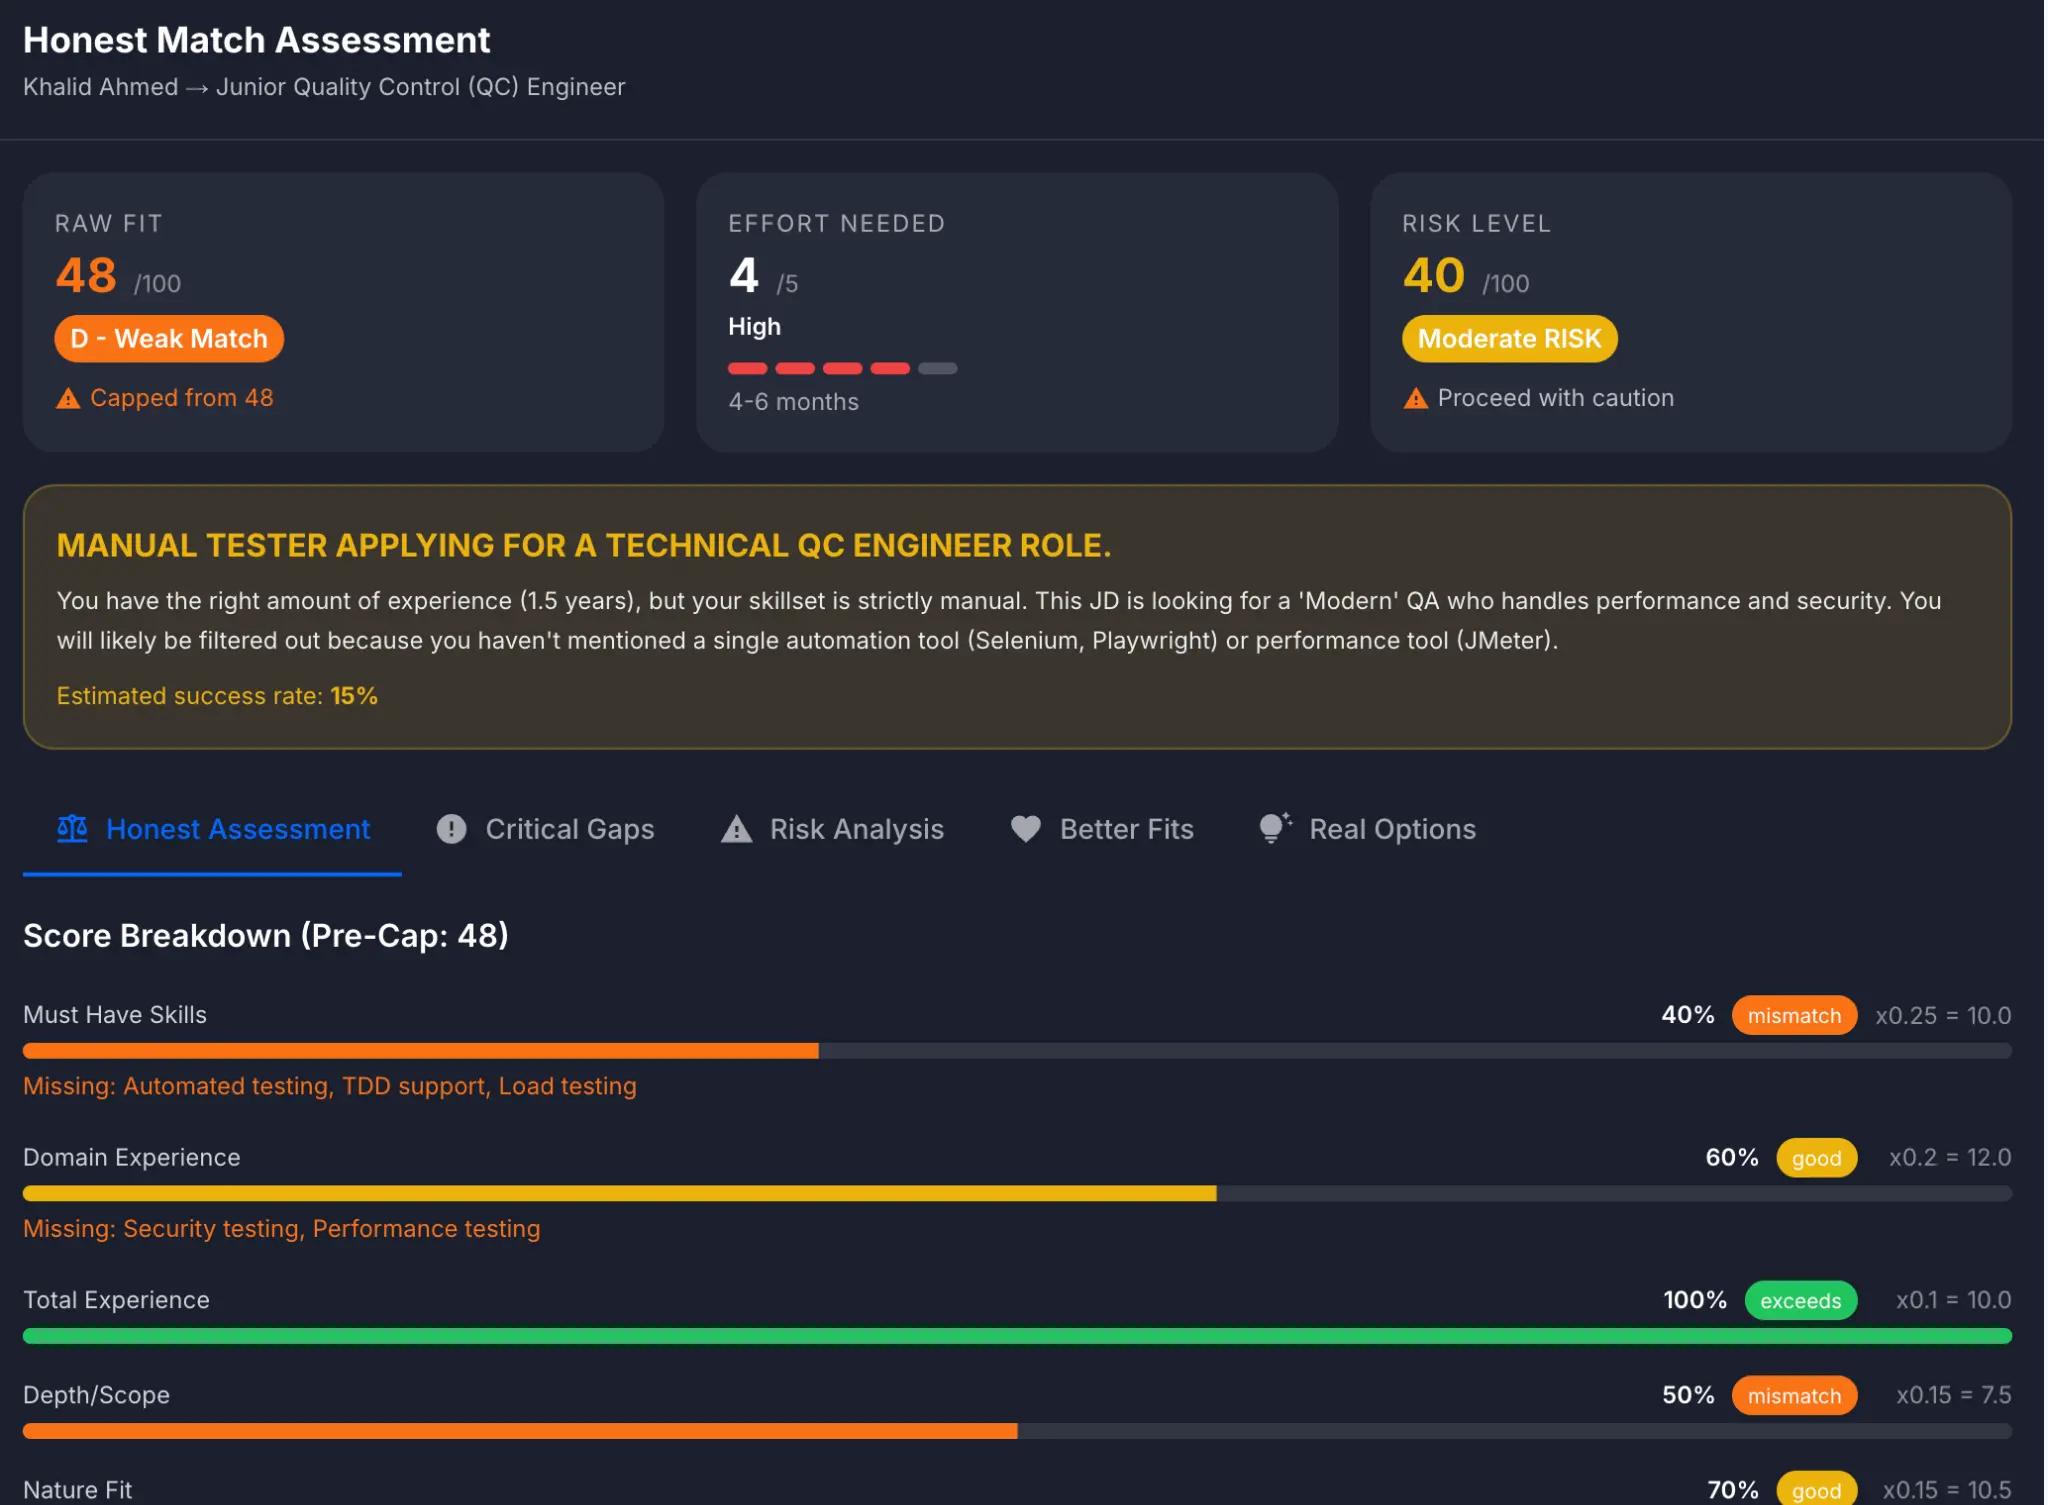This screenshot has width=2048, height=1505.
Task: Open the Better Fits tab
Action: coord(1125,828)
